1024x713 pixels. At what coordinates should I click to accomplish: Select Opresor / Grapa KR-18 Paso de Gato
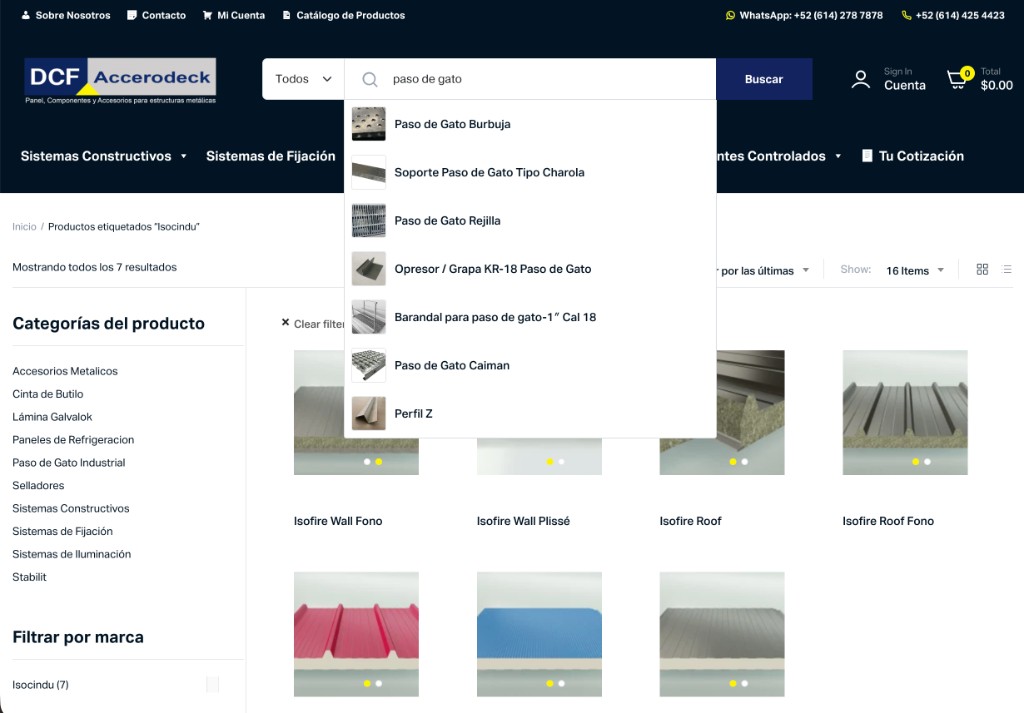[x=492, y=269]
